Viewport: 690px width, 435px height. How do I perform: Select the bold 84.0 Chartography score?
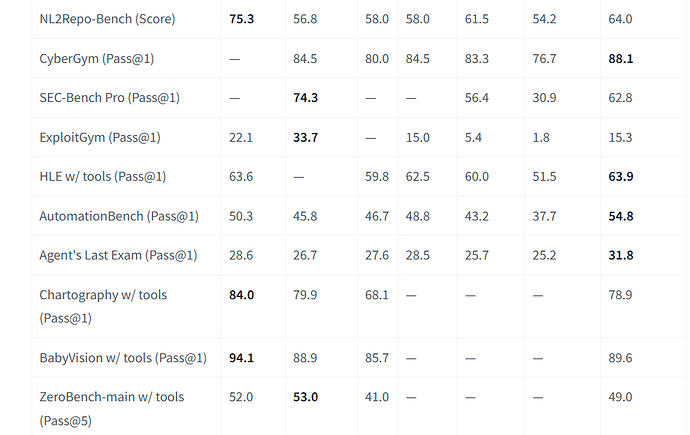tap(242, 295)
